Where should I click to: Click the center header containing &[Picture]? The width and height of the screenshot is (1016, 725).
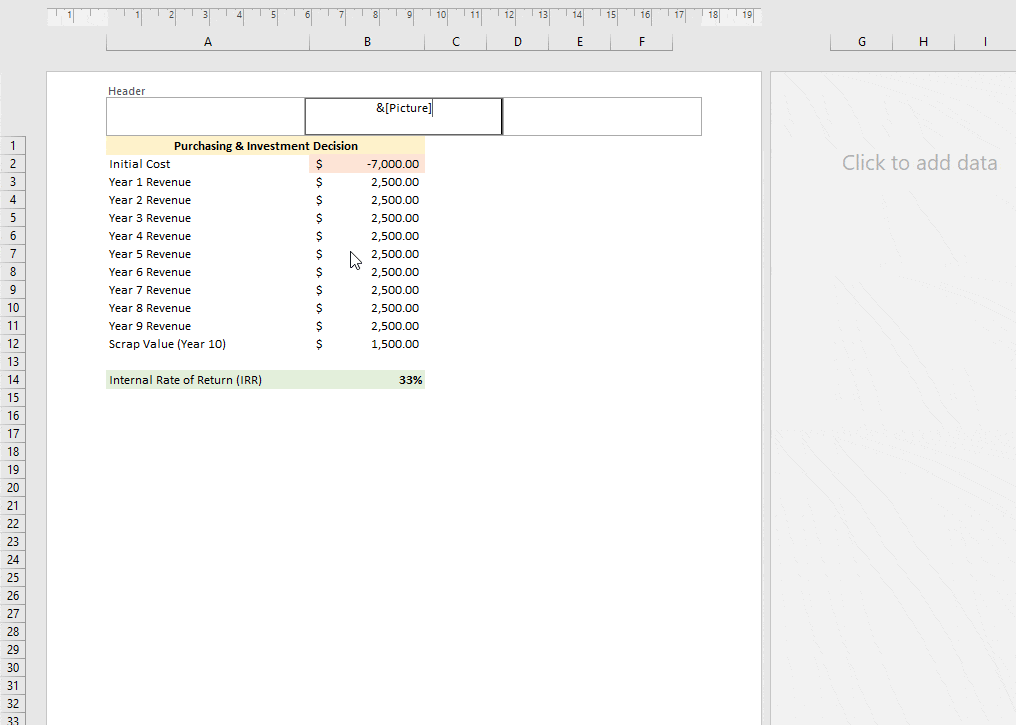point(403,116)
